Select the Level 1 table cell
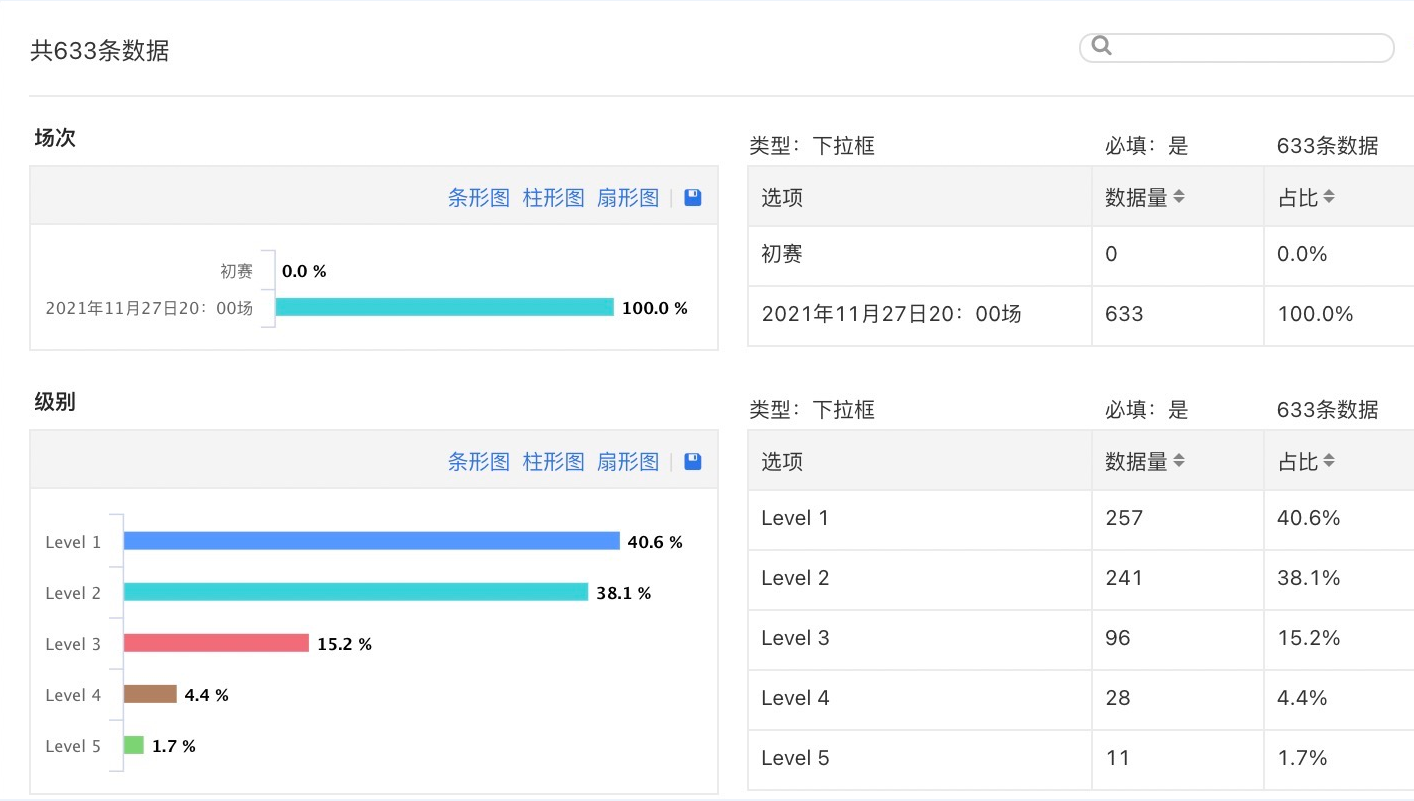 [920, 519]
